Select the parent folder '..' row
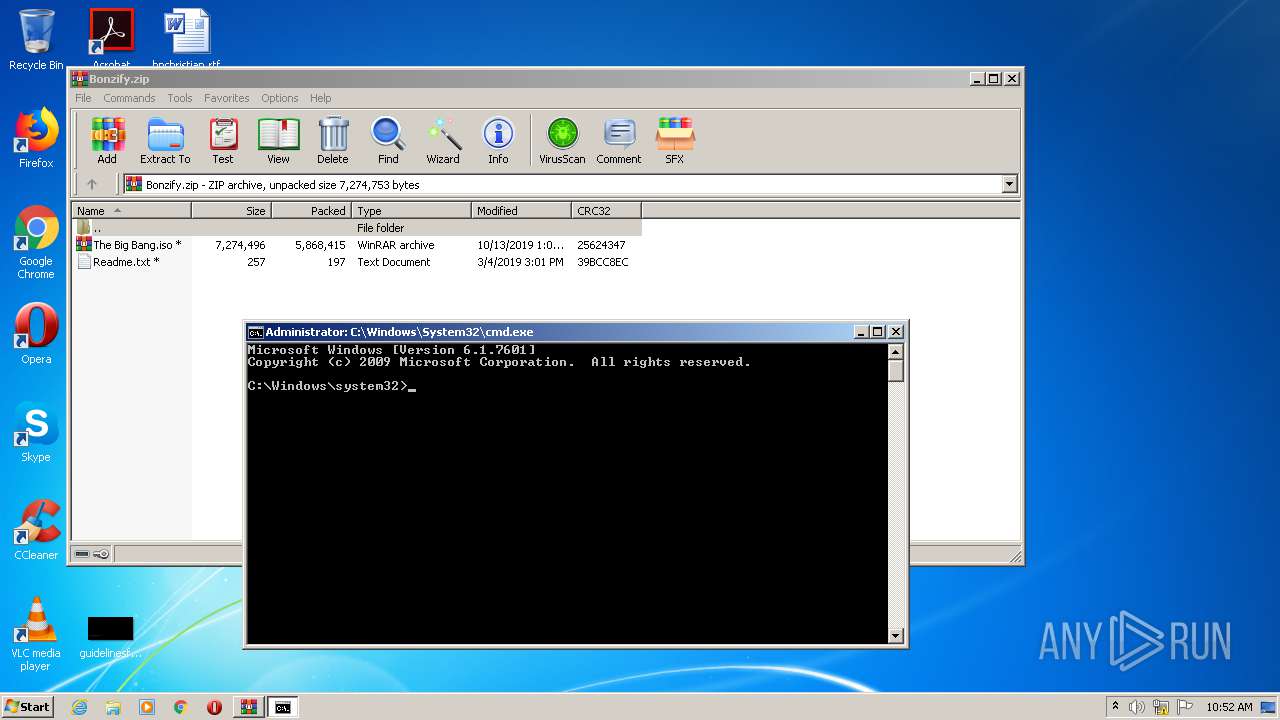Viewport: 1280px width, 720px height. pos(356,228)
